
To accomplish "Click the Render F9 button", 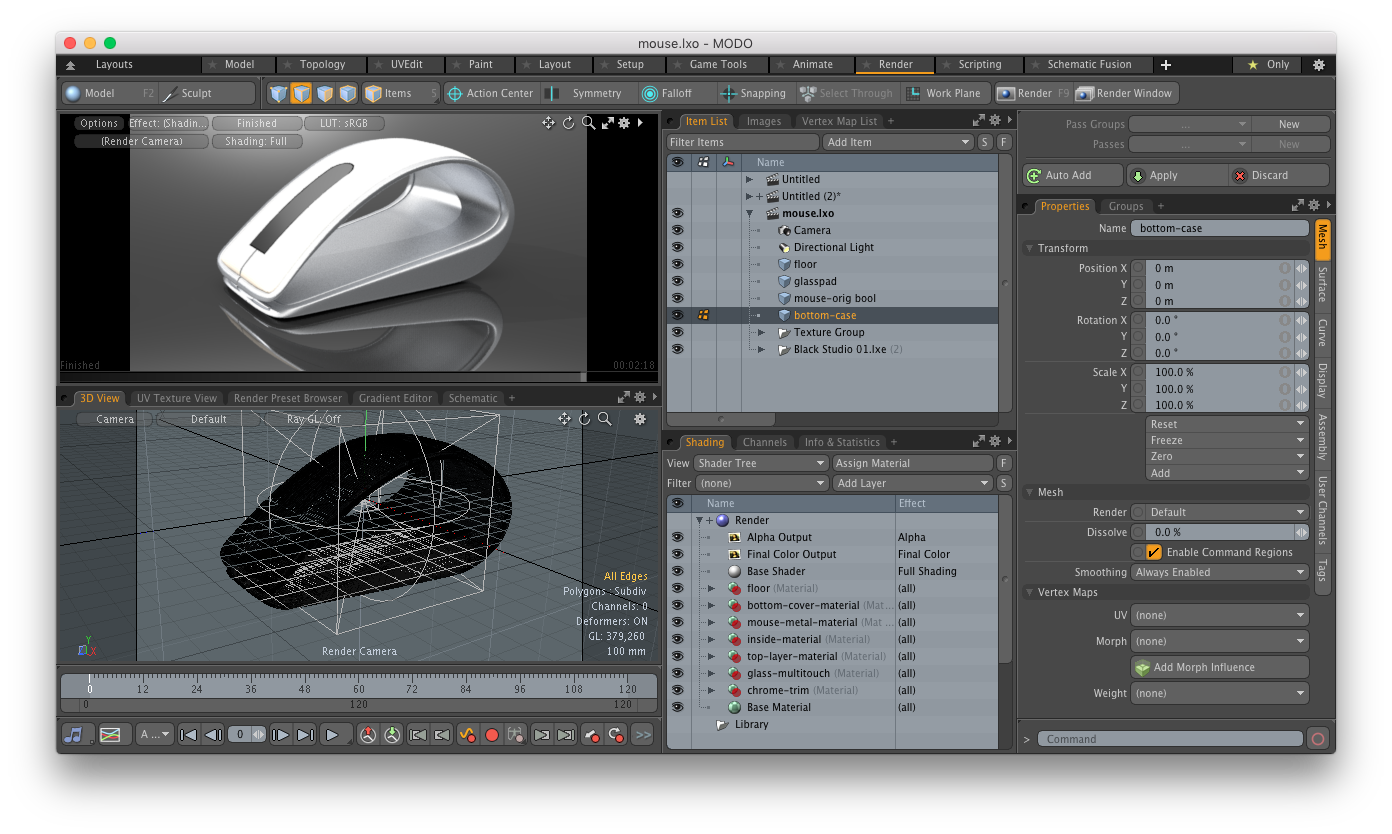I will tap(1033, 93).
